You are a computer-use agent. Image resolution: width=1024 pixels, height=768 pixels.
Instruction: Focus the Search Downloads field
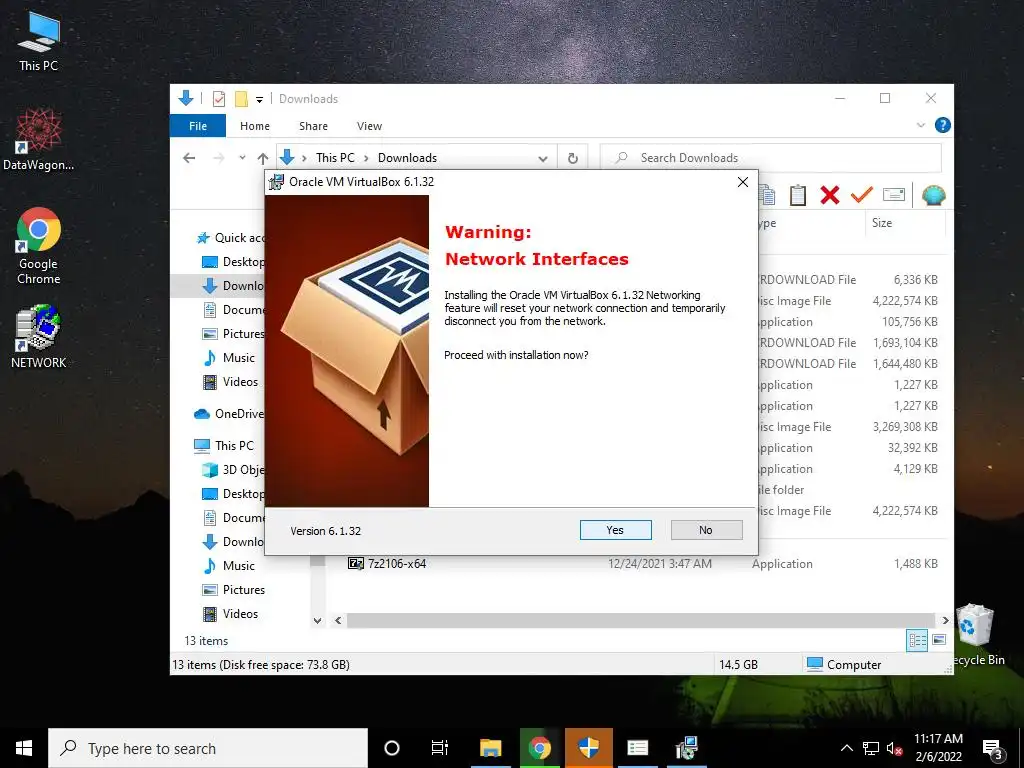point(771,158)
